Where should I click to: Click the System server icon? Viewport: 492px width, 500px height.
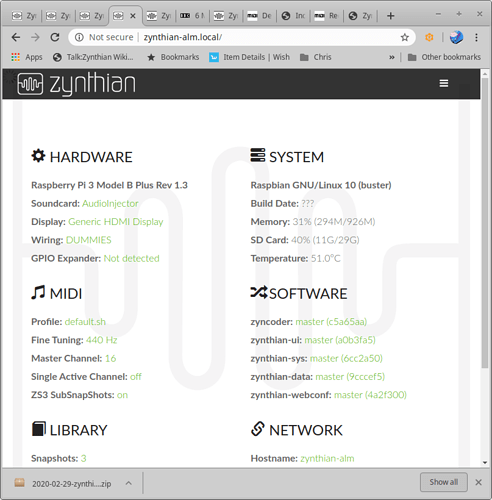point(258,155)
